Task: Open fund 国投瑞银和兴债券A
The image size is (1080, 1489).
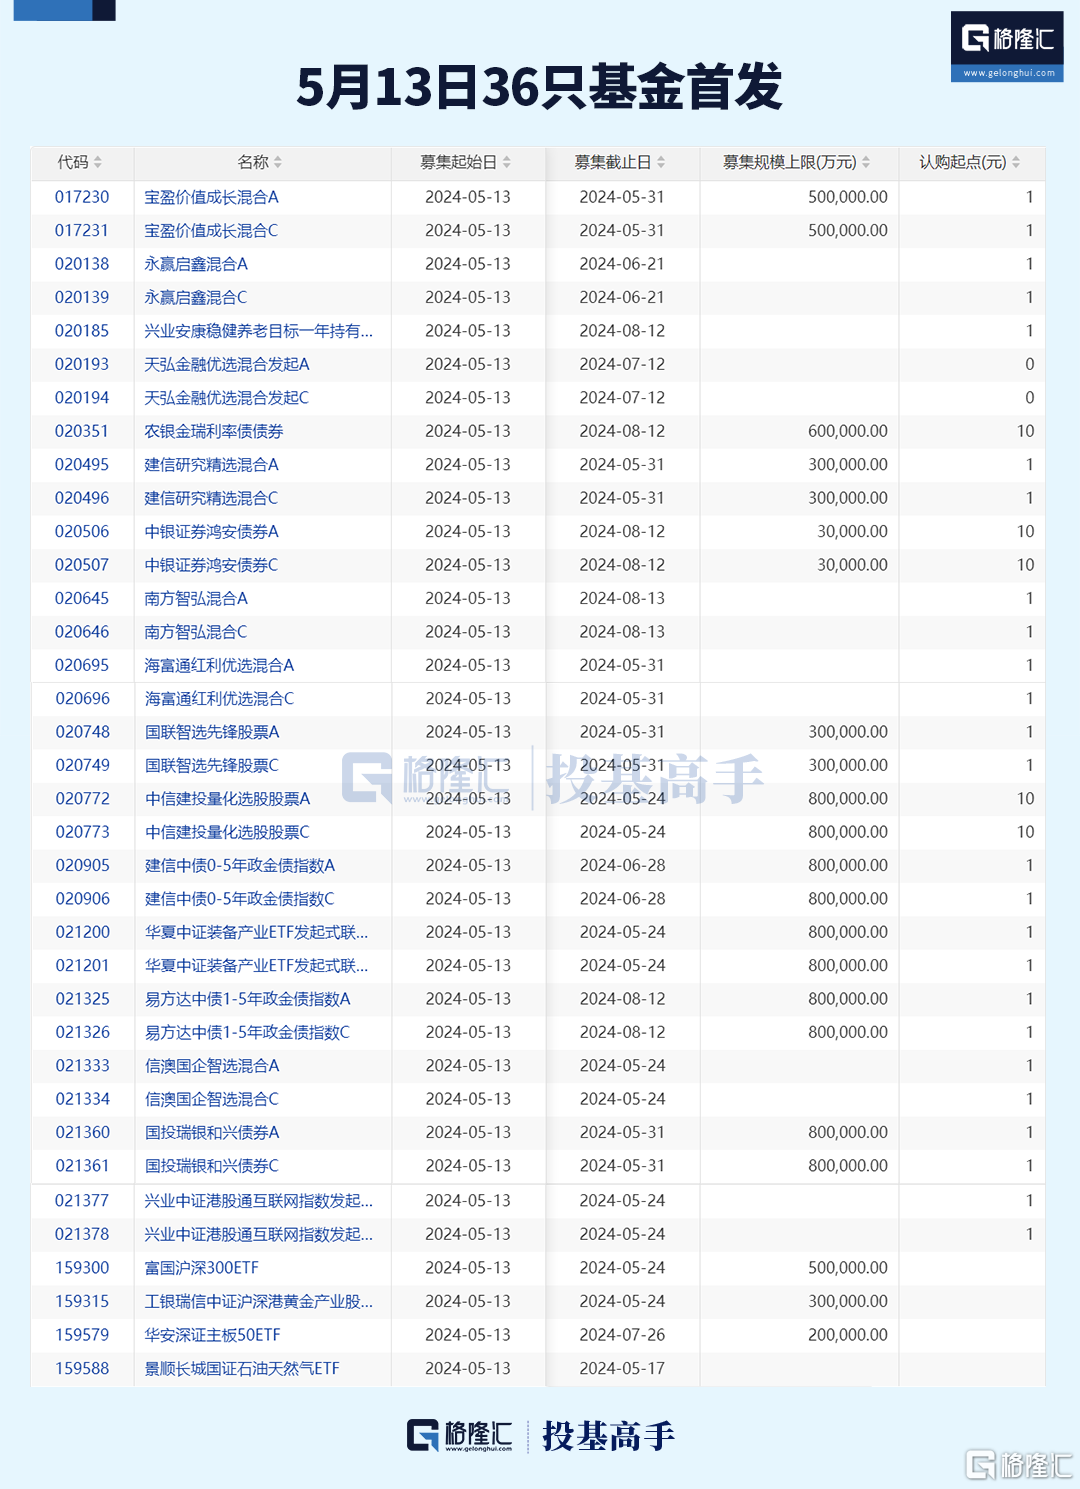Action: (x=212, y=1133)
